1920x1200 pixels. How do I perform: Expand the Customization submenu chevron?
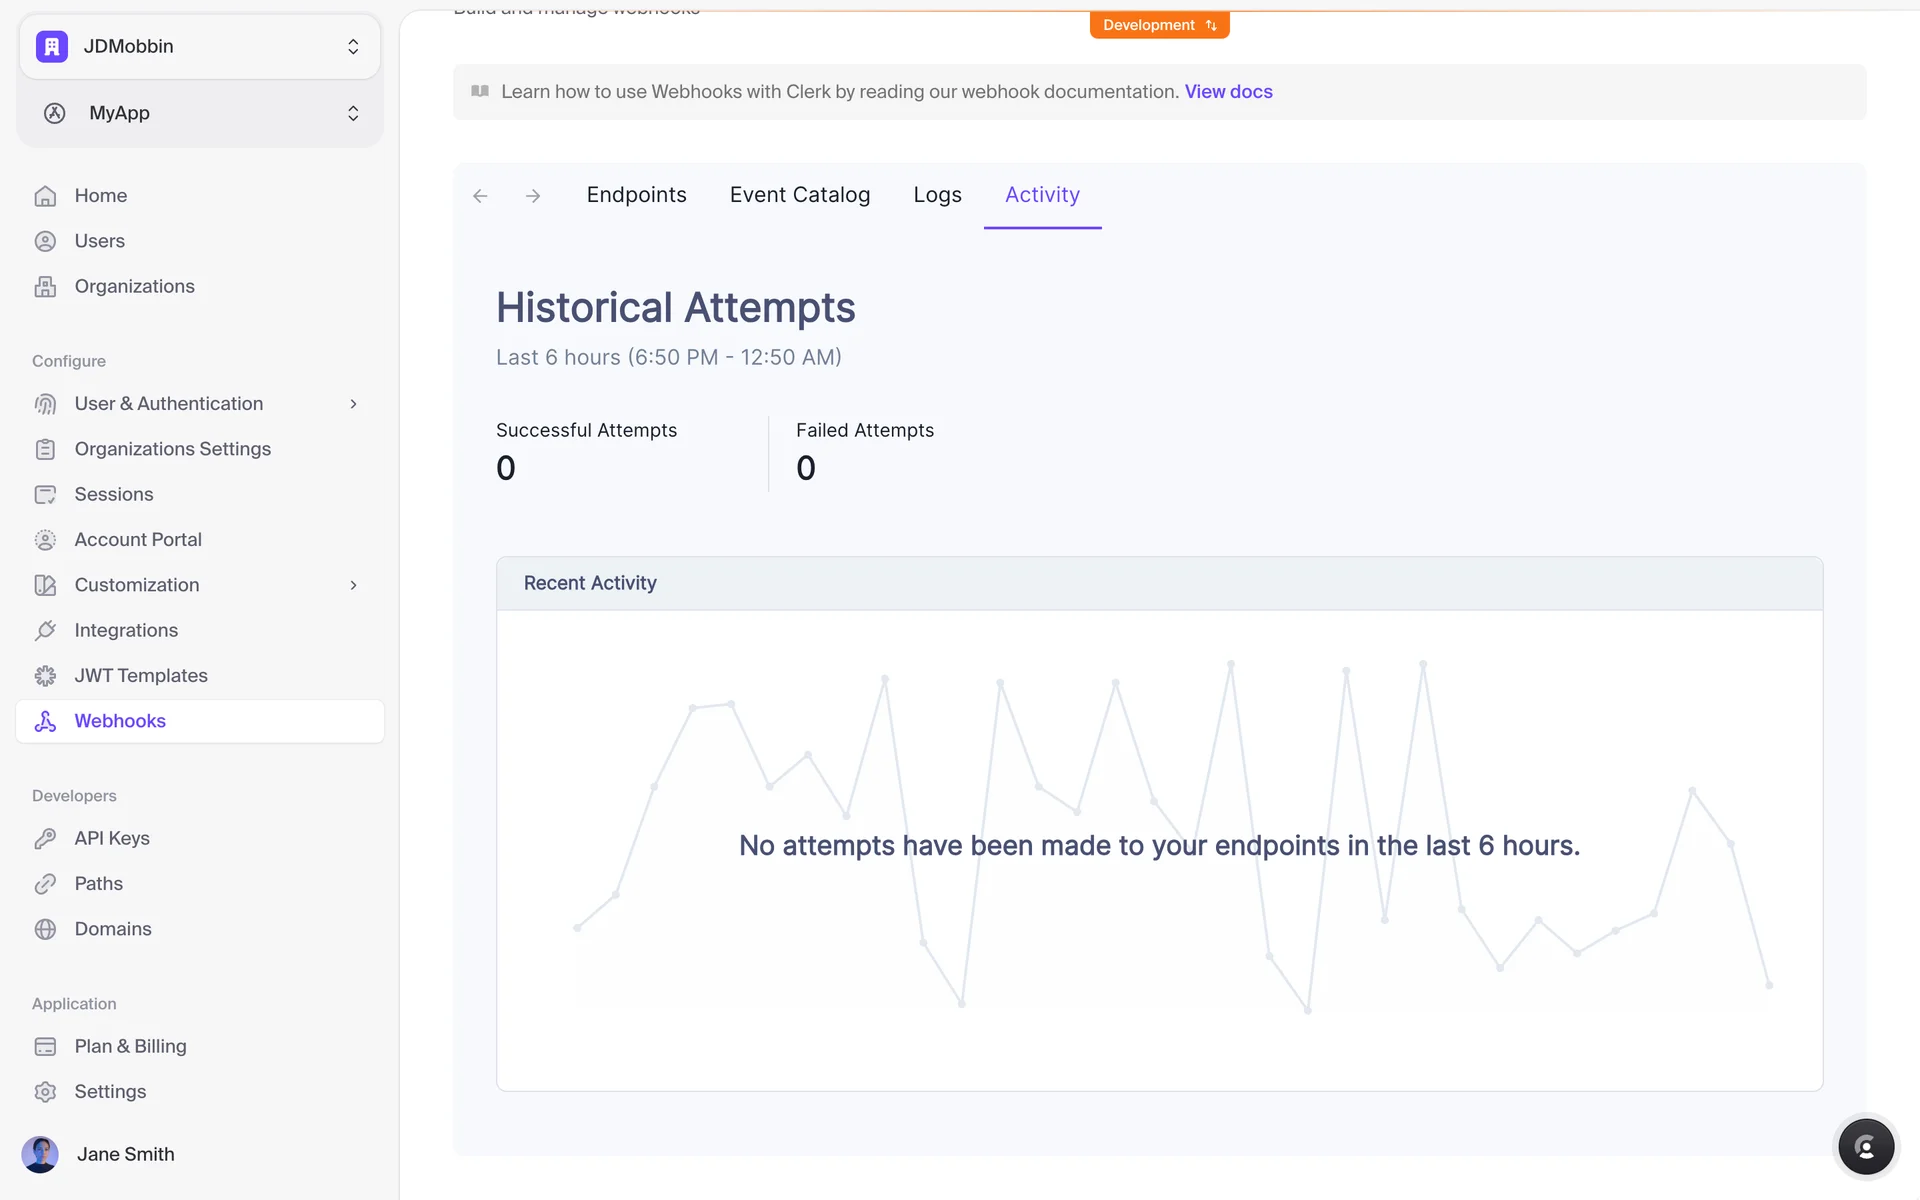click(353, 585)
